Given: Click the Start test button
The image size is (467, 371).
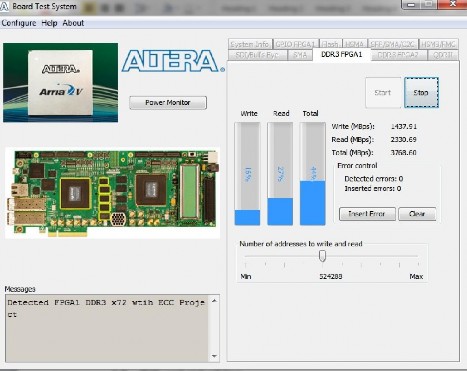Looking at the screenshot, I should (x=383, y=93).
